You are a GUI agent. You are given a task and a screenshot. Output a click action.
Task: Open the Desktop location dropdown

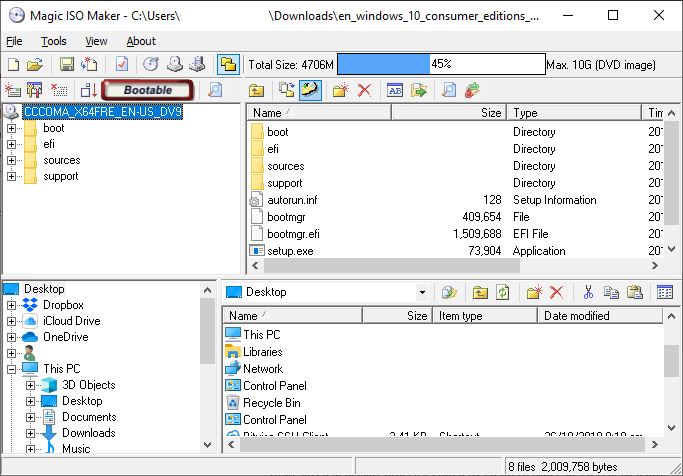[422, 292]
